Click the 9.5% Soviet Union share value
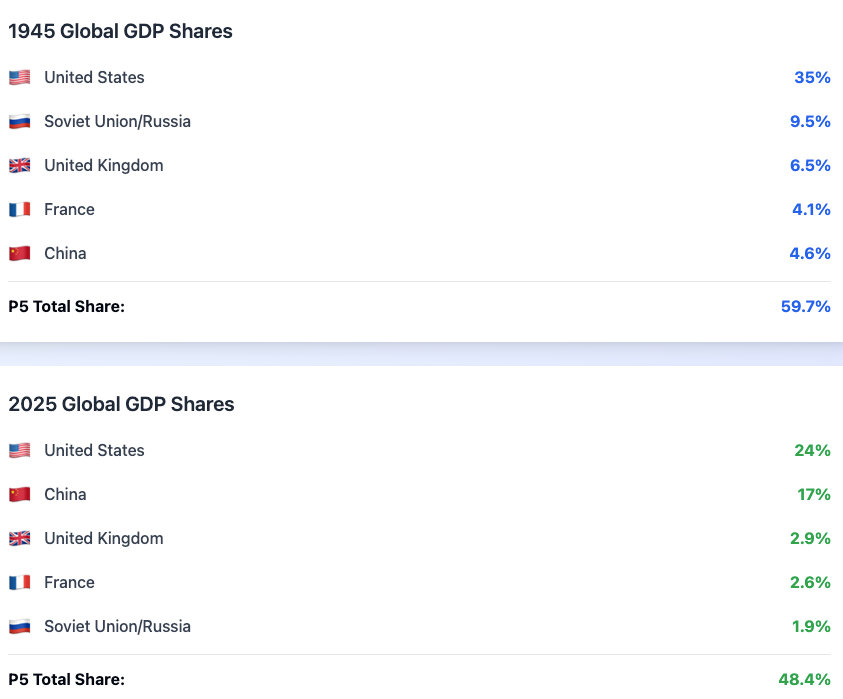The image size is (843, 699). tap(810, 122)
